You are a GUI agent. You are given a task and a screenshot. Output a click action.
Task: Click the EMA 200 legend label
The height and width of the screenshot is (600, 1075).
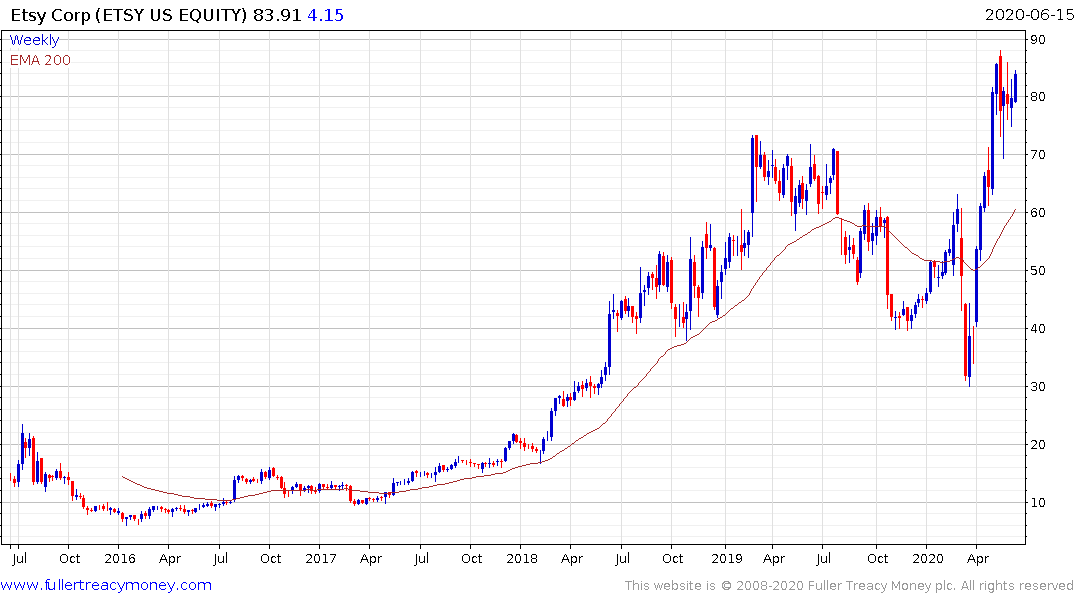click(40, 60)
